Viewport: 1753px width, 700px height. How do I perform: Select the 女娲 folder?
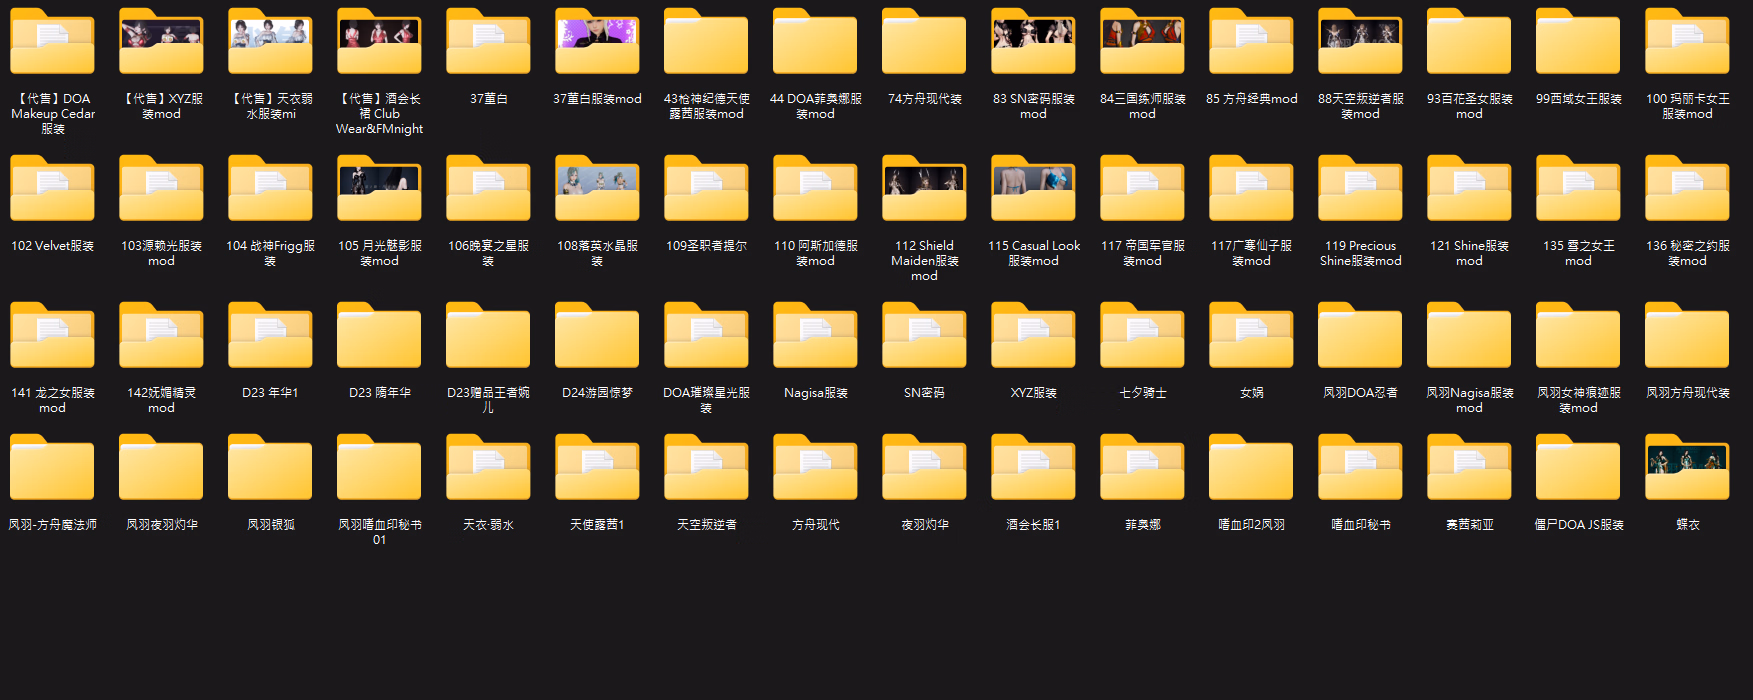[x=1251, y=336]
